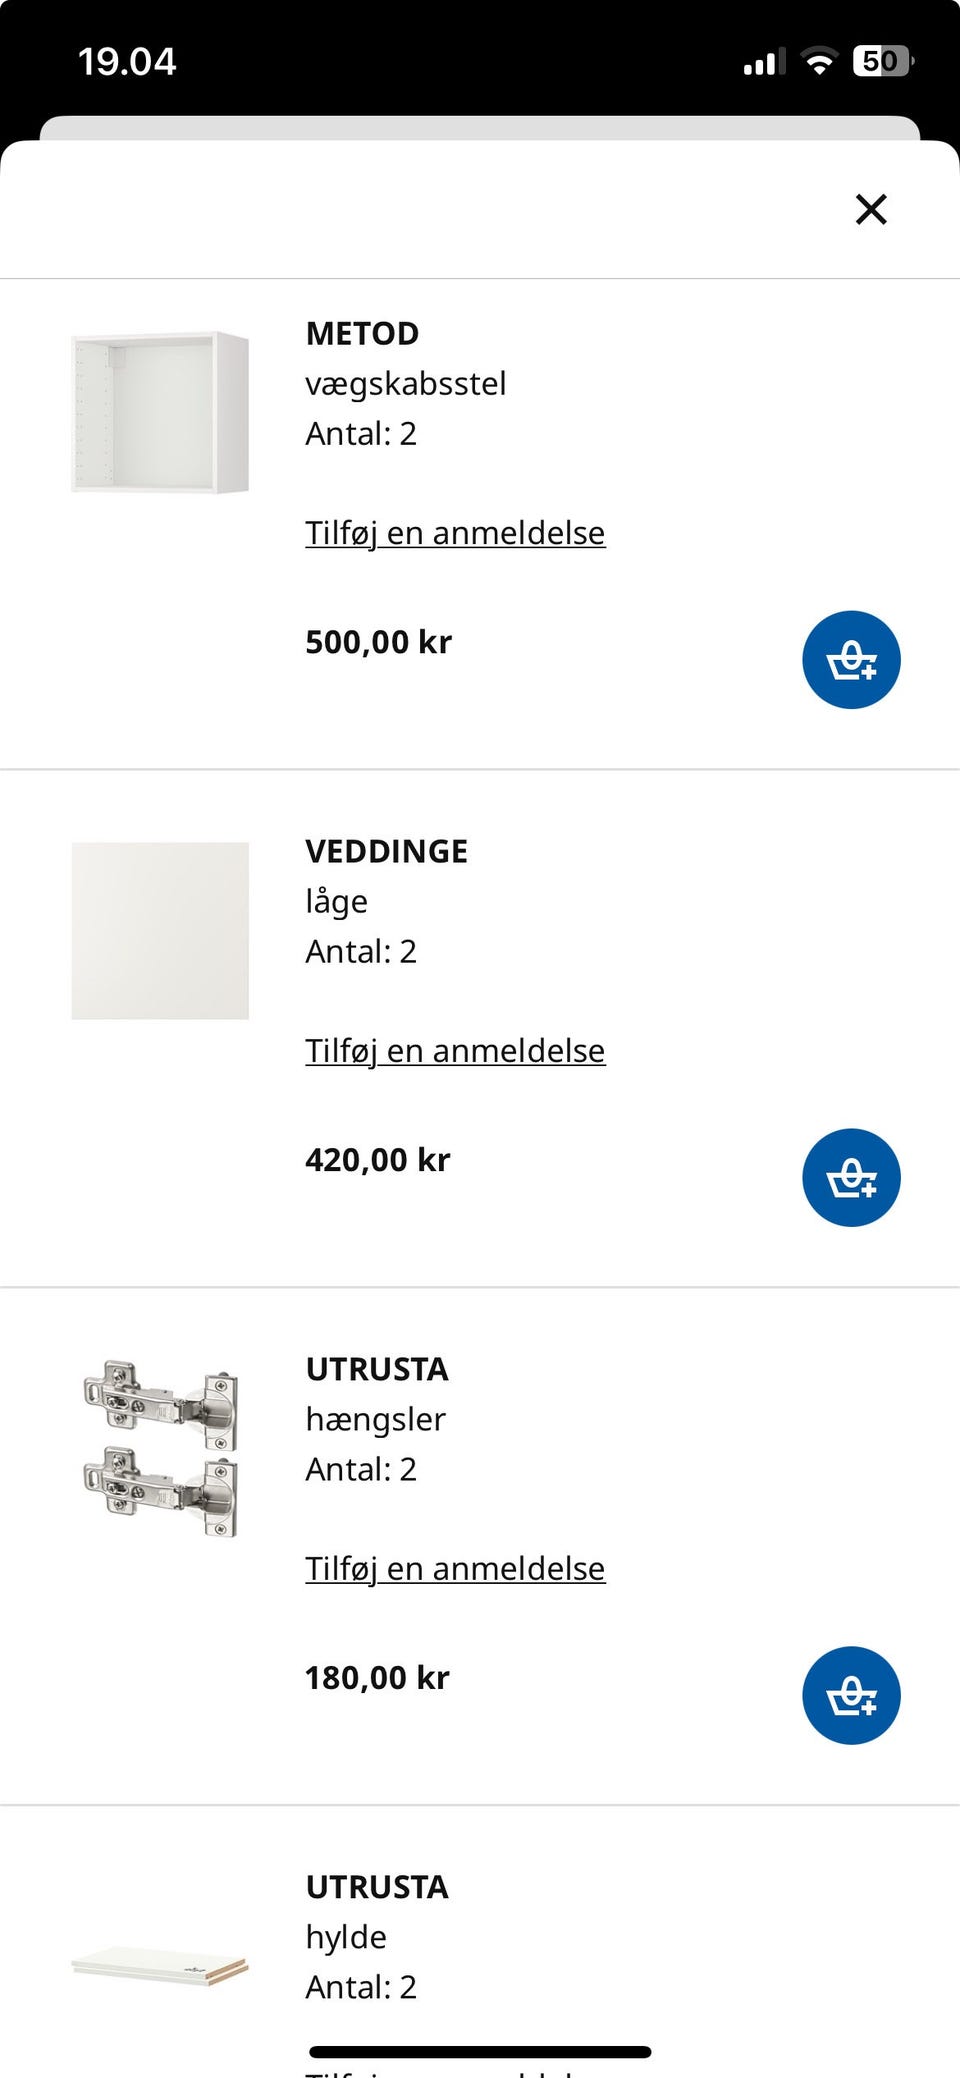Tap the METOD product title

[x=362, y=333]
